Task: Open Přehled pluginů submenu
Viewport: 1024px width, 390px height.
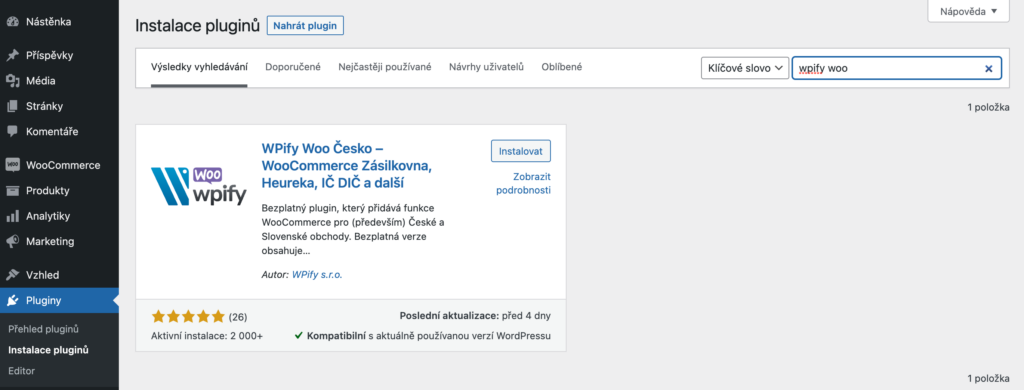Action: (x=43, y=329)
